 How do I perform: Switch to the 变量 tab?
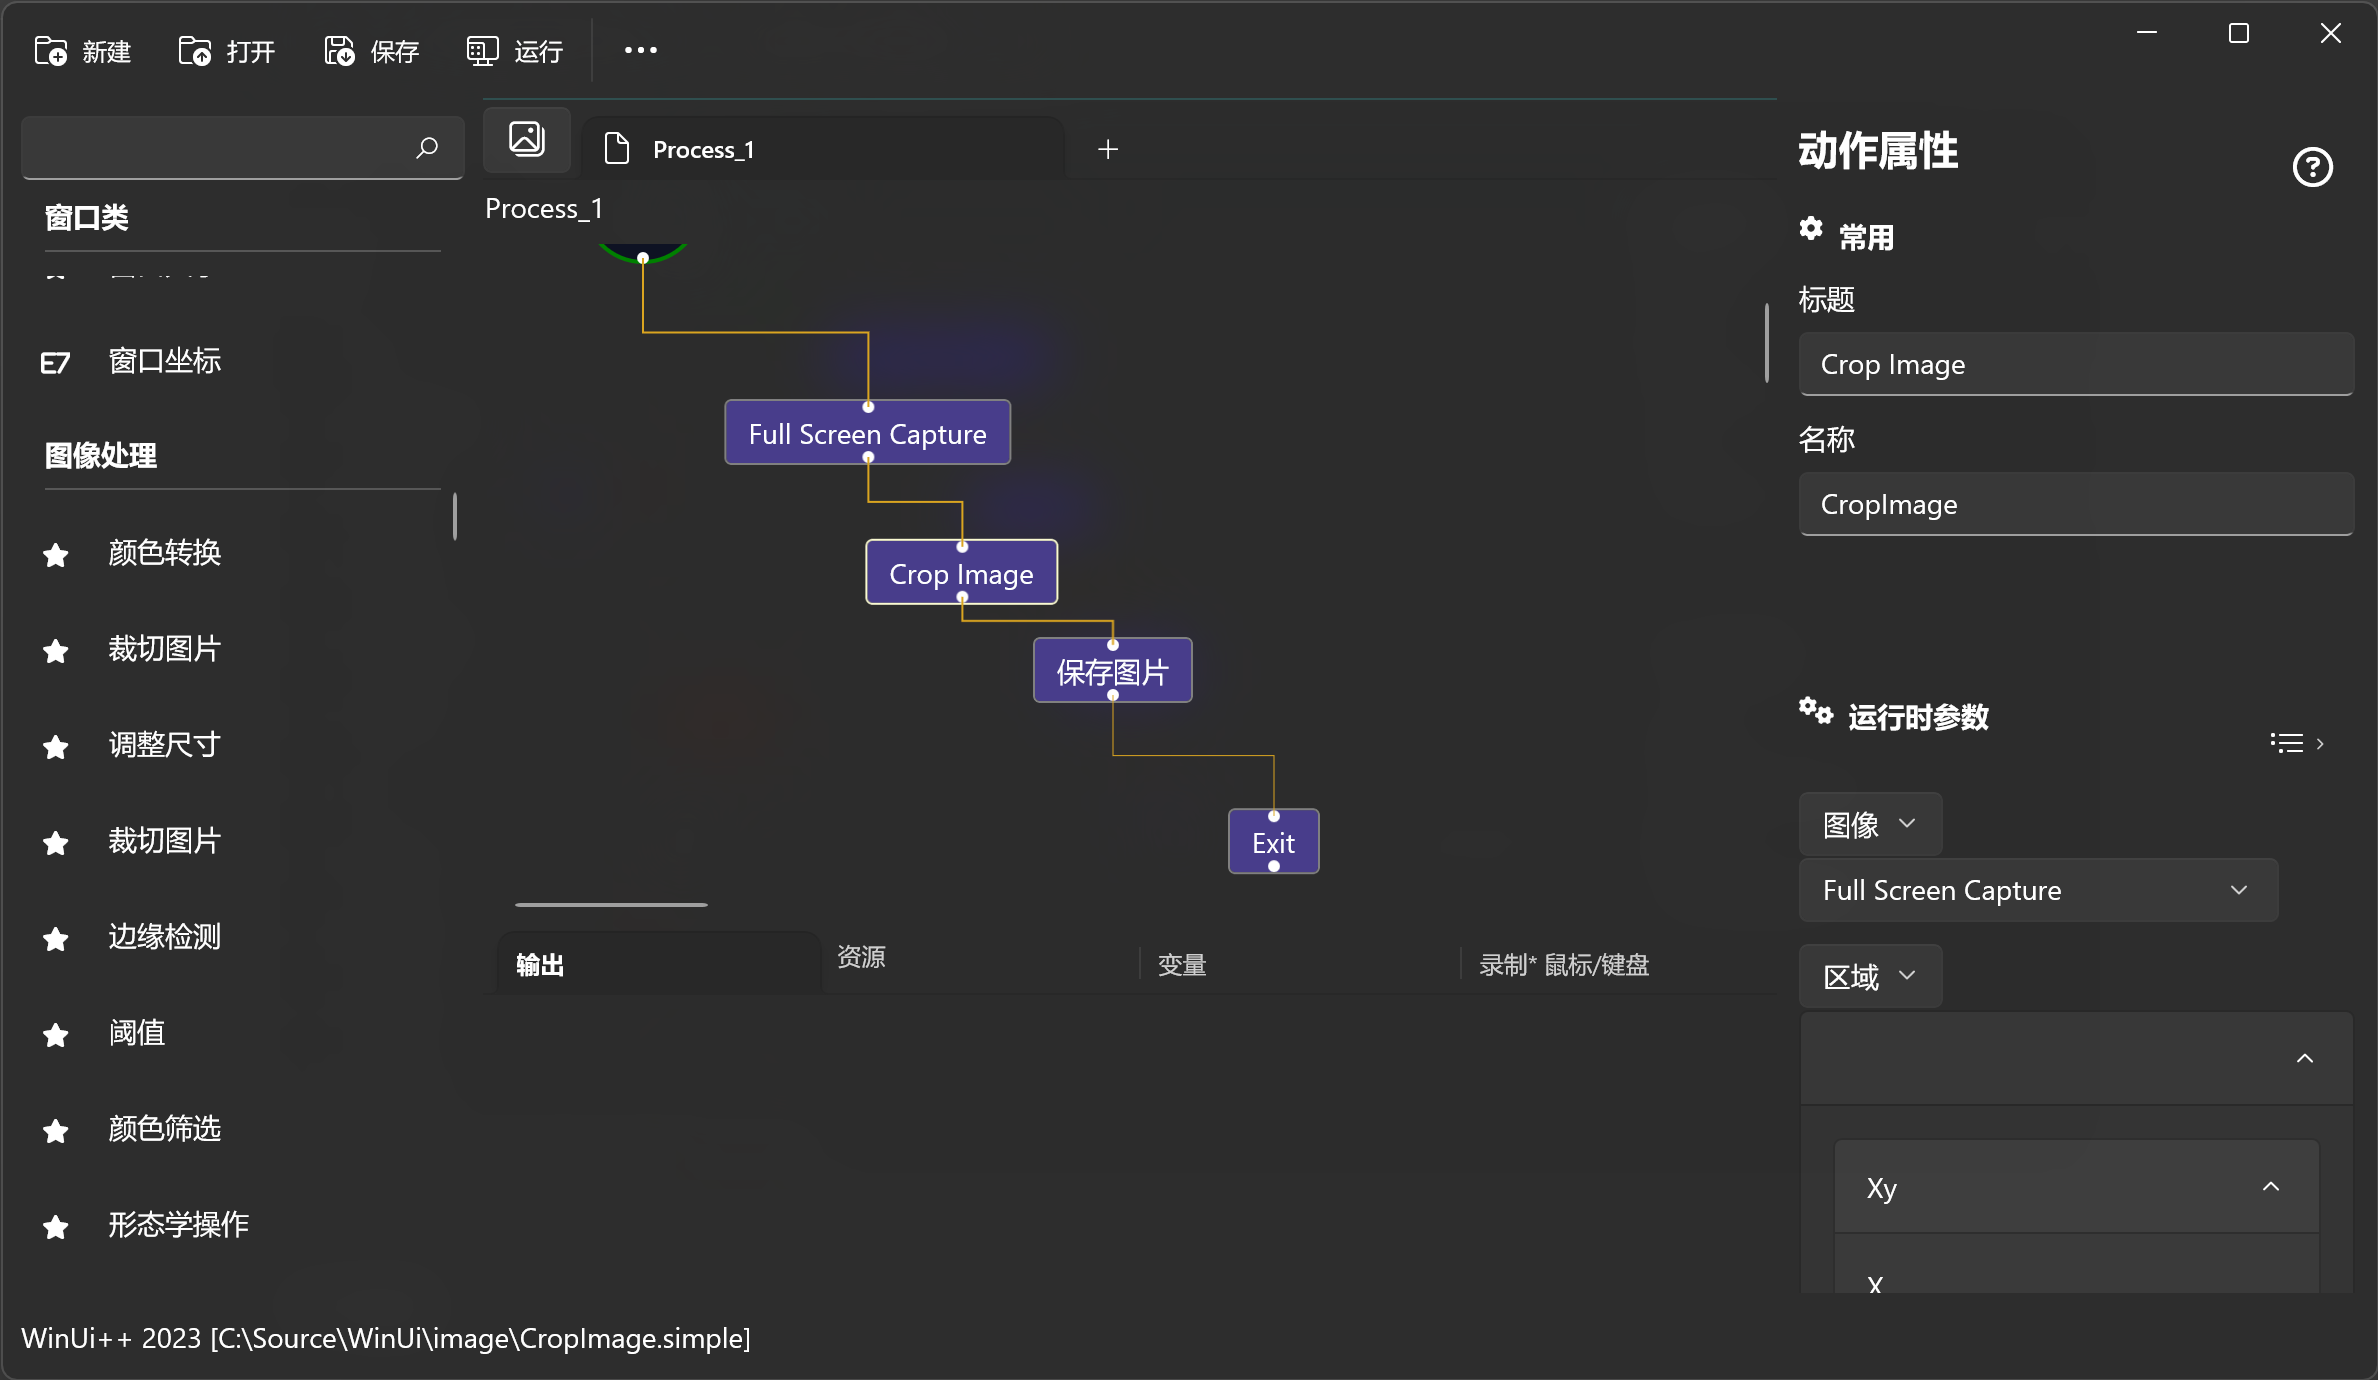[x=1182, y=965]
